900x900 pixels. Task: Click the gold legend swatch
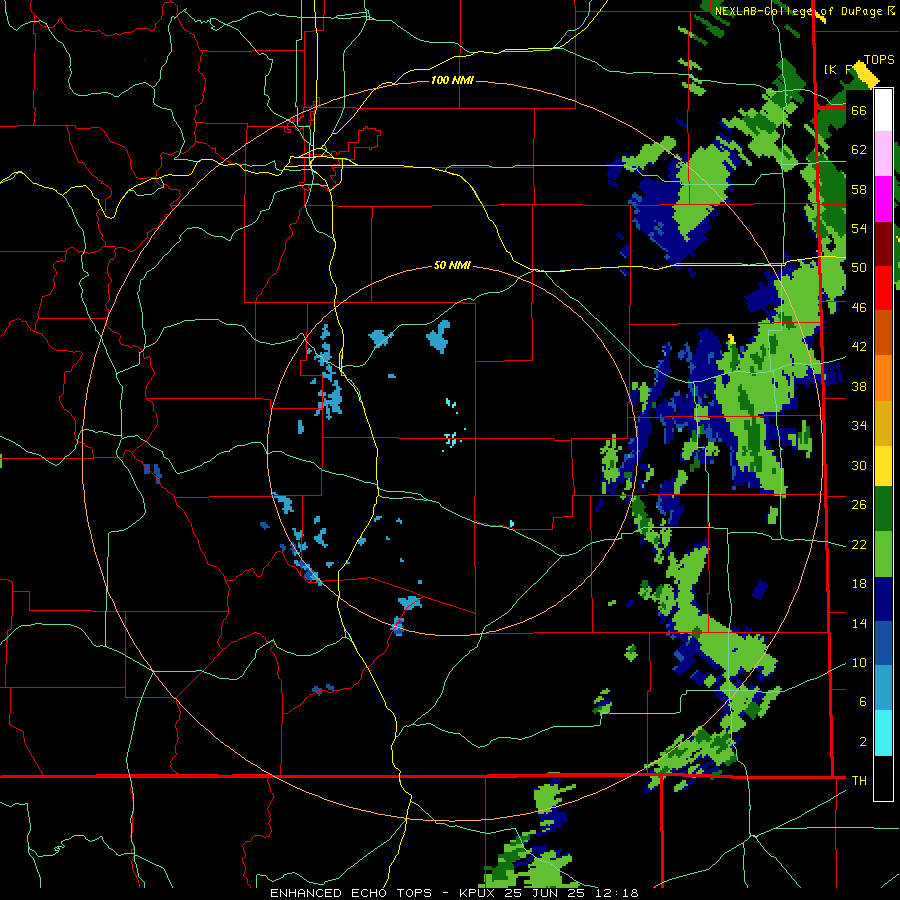pos(883,424)
